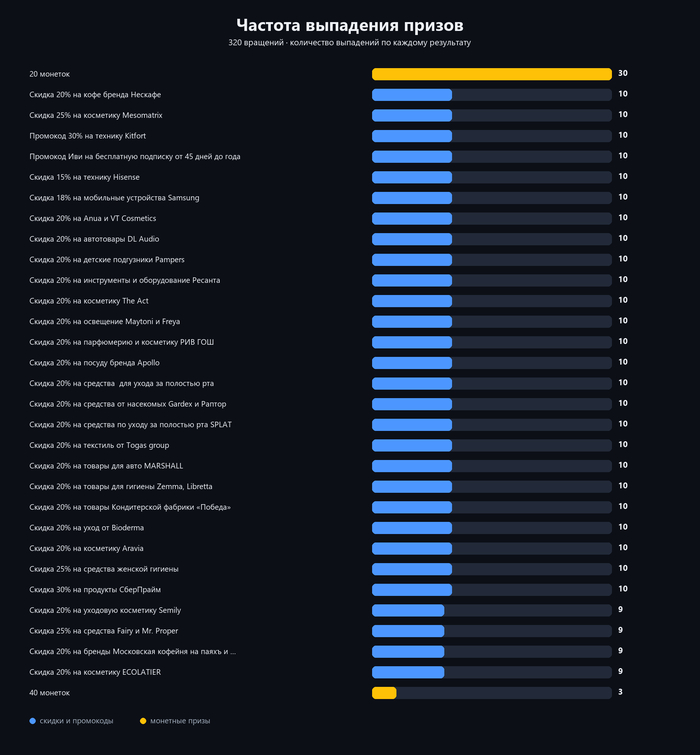
Task: Select the yellow bar for 20 монеток
Action: [x=492, y=74]
